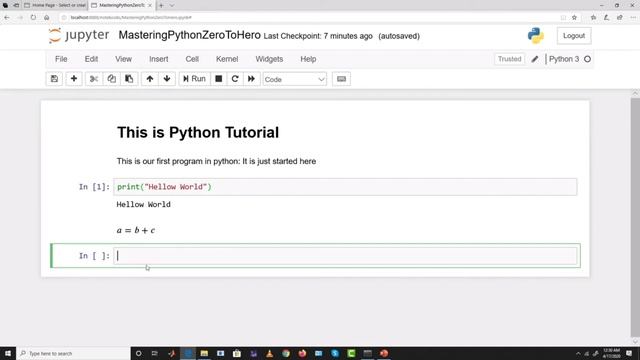Switch to the Home Page browser tab
Screen dimensions: 640x360
pyautogui.click(x=55, y=5)
